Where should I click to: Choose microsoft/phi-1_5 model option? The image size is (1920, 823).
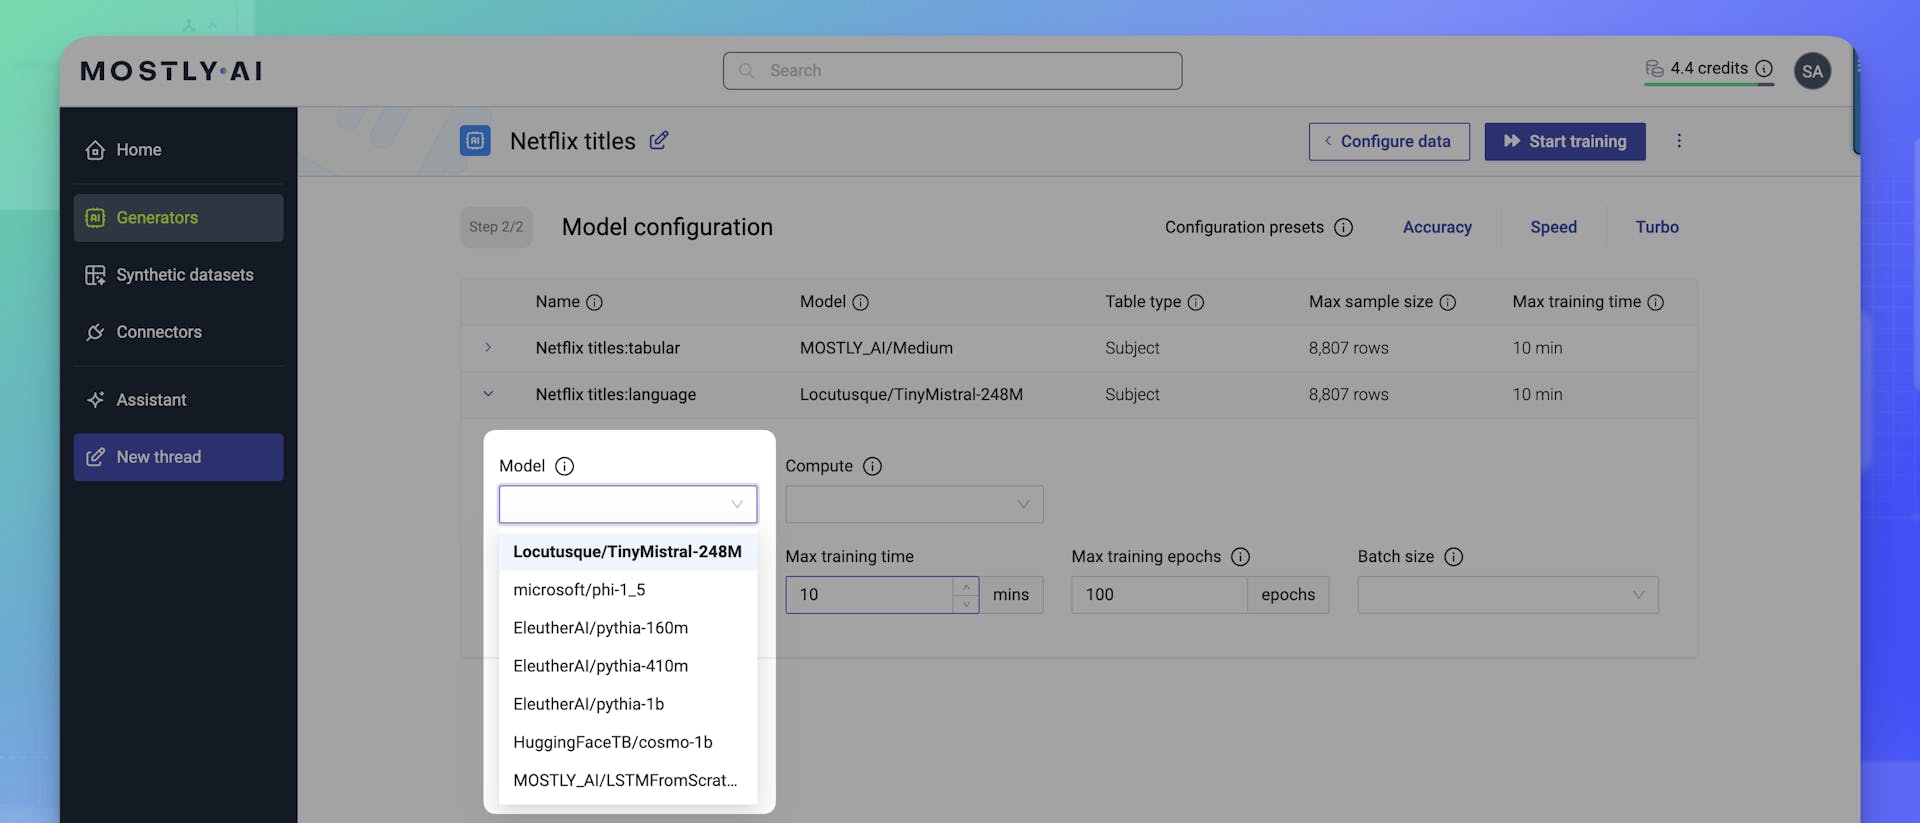(x=628, y=590)
